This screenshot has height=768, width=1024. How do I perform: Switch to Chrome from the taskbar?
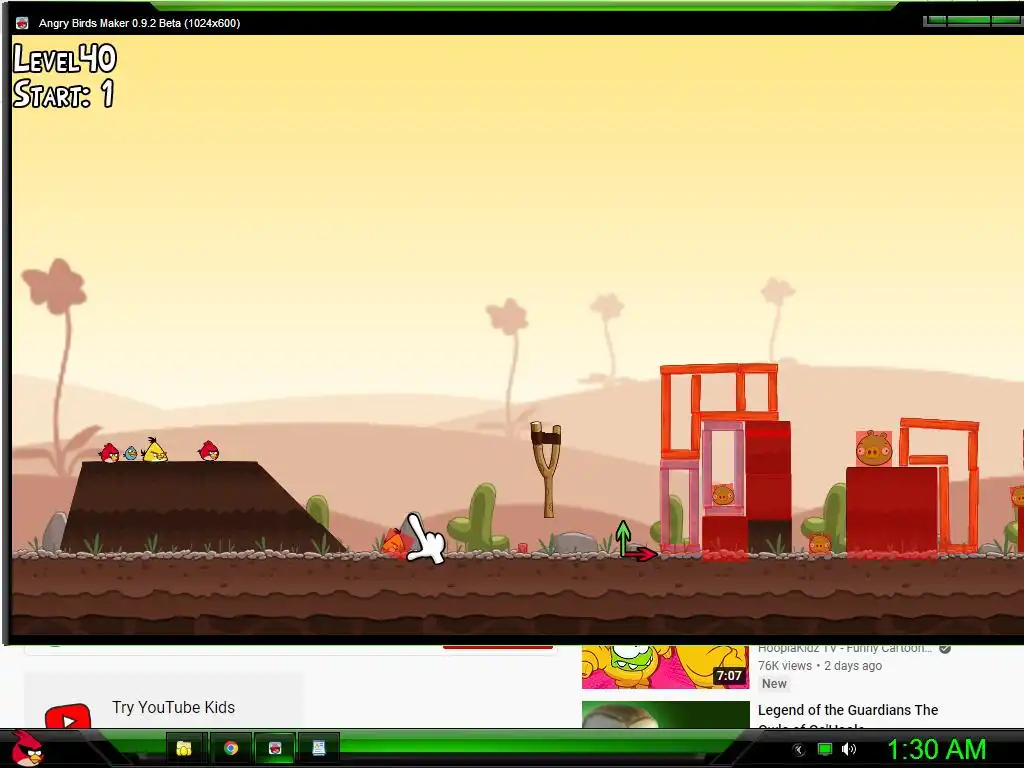click(x=231, y=748)
